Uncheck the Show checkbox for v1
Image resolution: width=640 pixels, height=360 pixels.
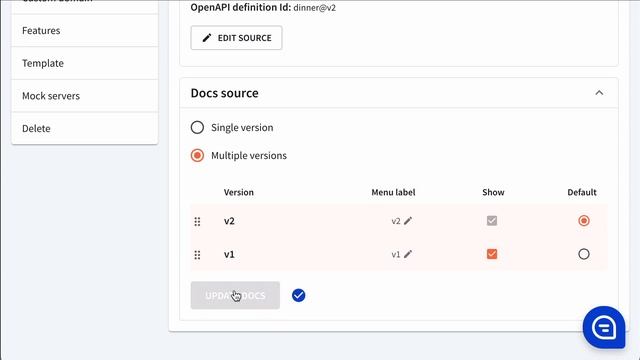coord(492,254)
